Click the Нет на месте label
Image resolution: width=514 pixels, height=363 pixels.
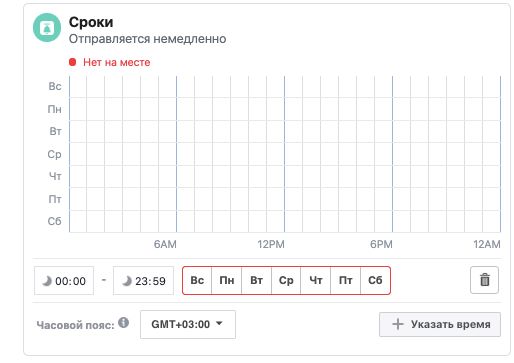[117, 62]
